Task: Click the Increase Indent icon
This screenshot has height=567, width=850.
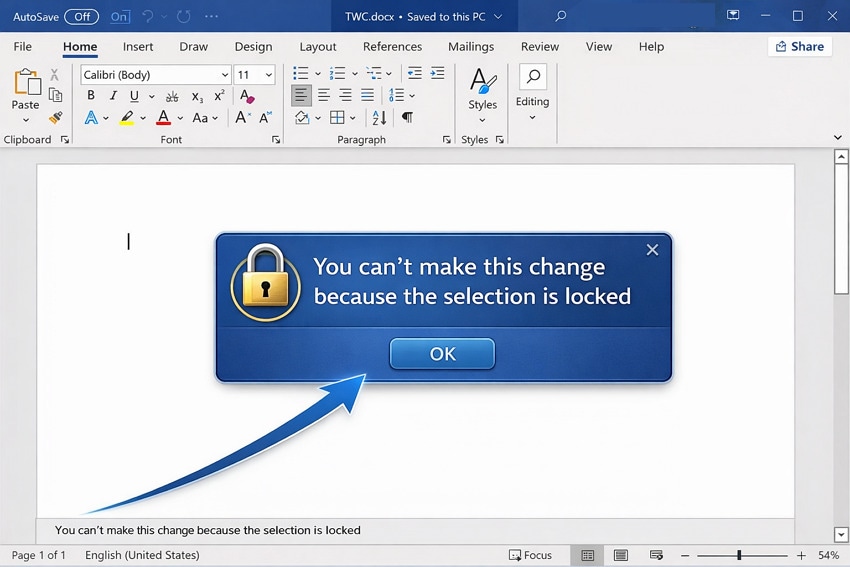Action: click(x=437, y=73)
